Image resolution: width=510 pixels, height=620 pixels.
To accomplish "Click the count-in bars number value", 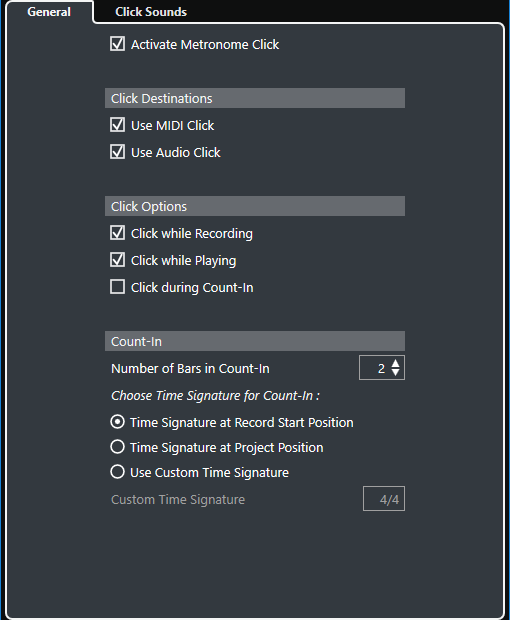I will click(x=381, y=368).
